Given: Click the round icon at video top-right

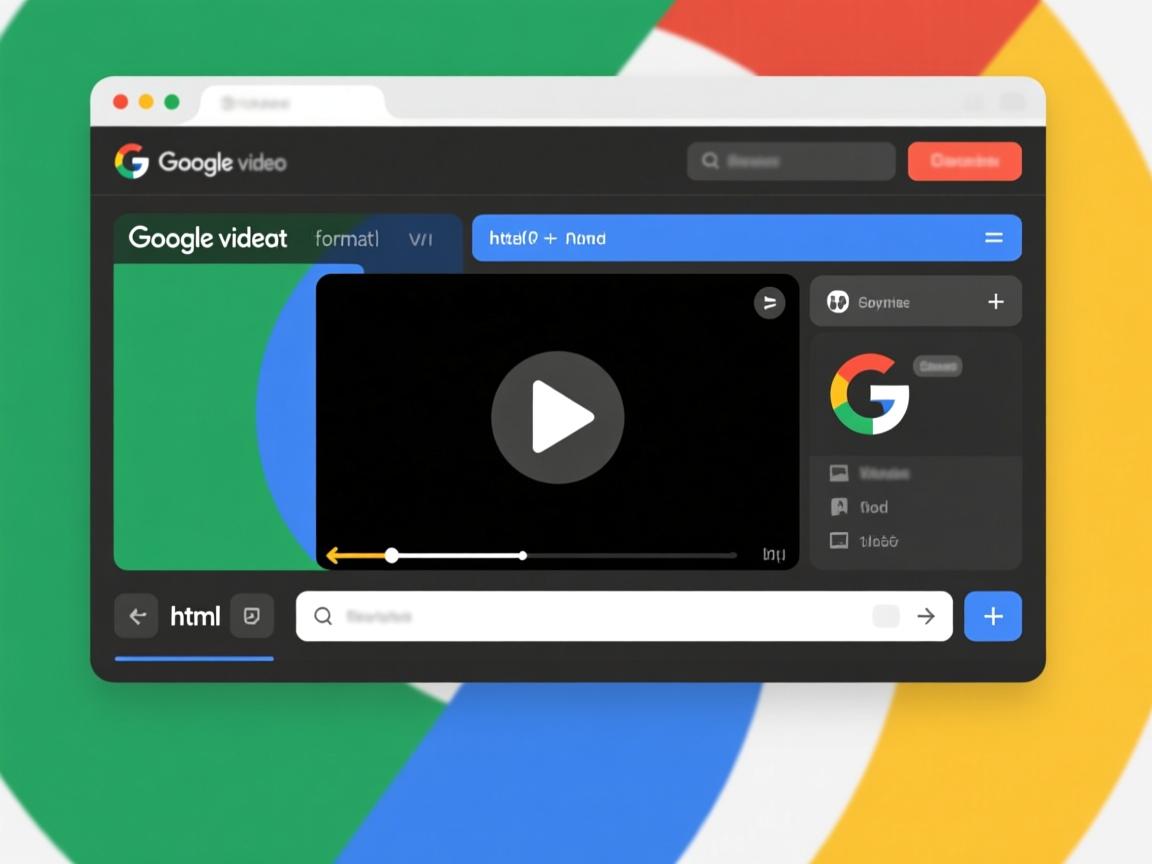Looking at the screenshot, I should 769,302.
